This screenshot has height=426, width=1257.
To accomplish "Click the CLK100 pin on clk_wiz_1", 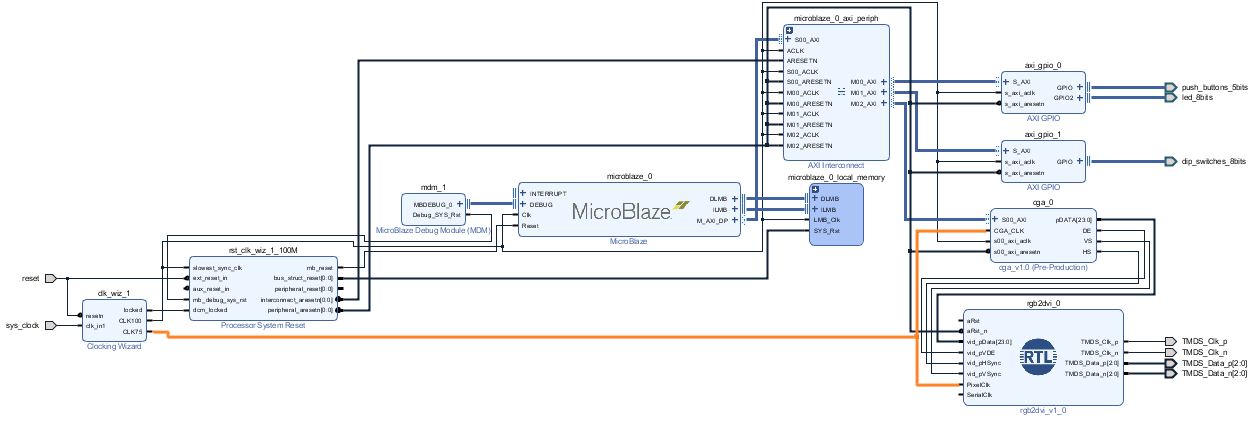I will 131,322.
